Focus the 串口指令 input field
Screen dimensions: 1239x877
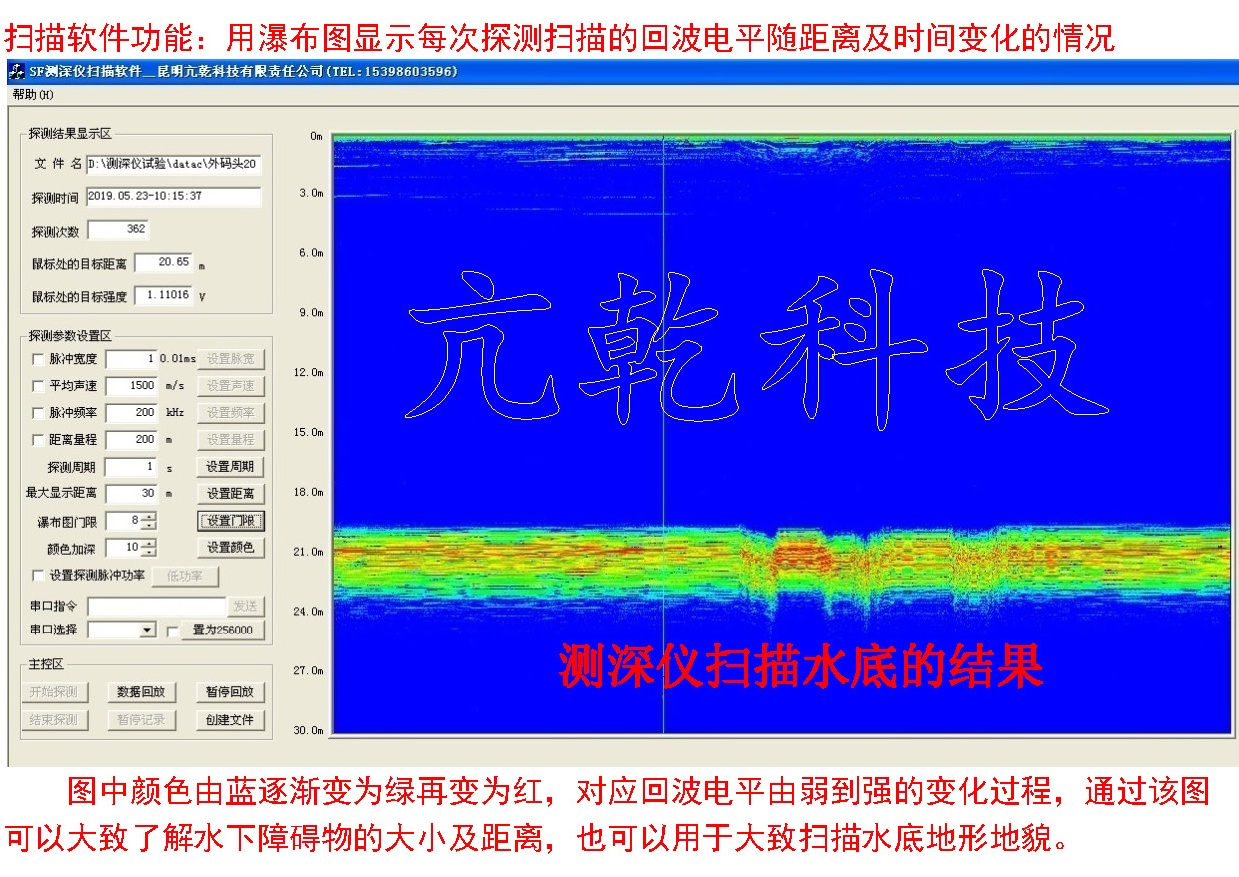coord(156,606)
